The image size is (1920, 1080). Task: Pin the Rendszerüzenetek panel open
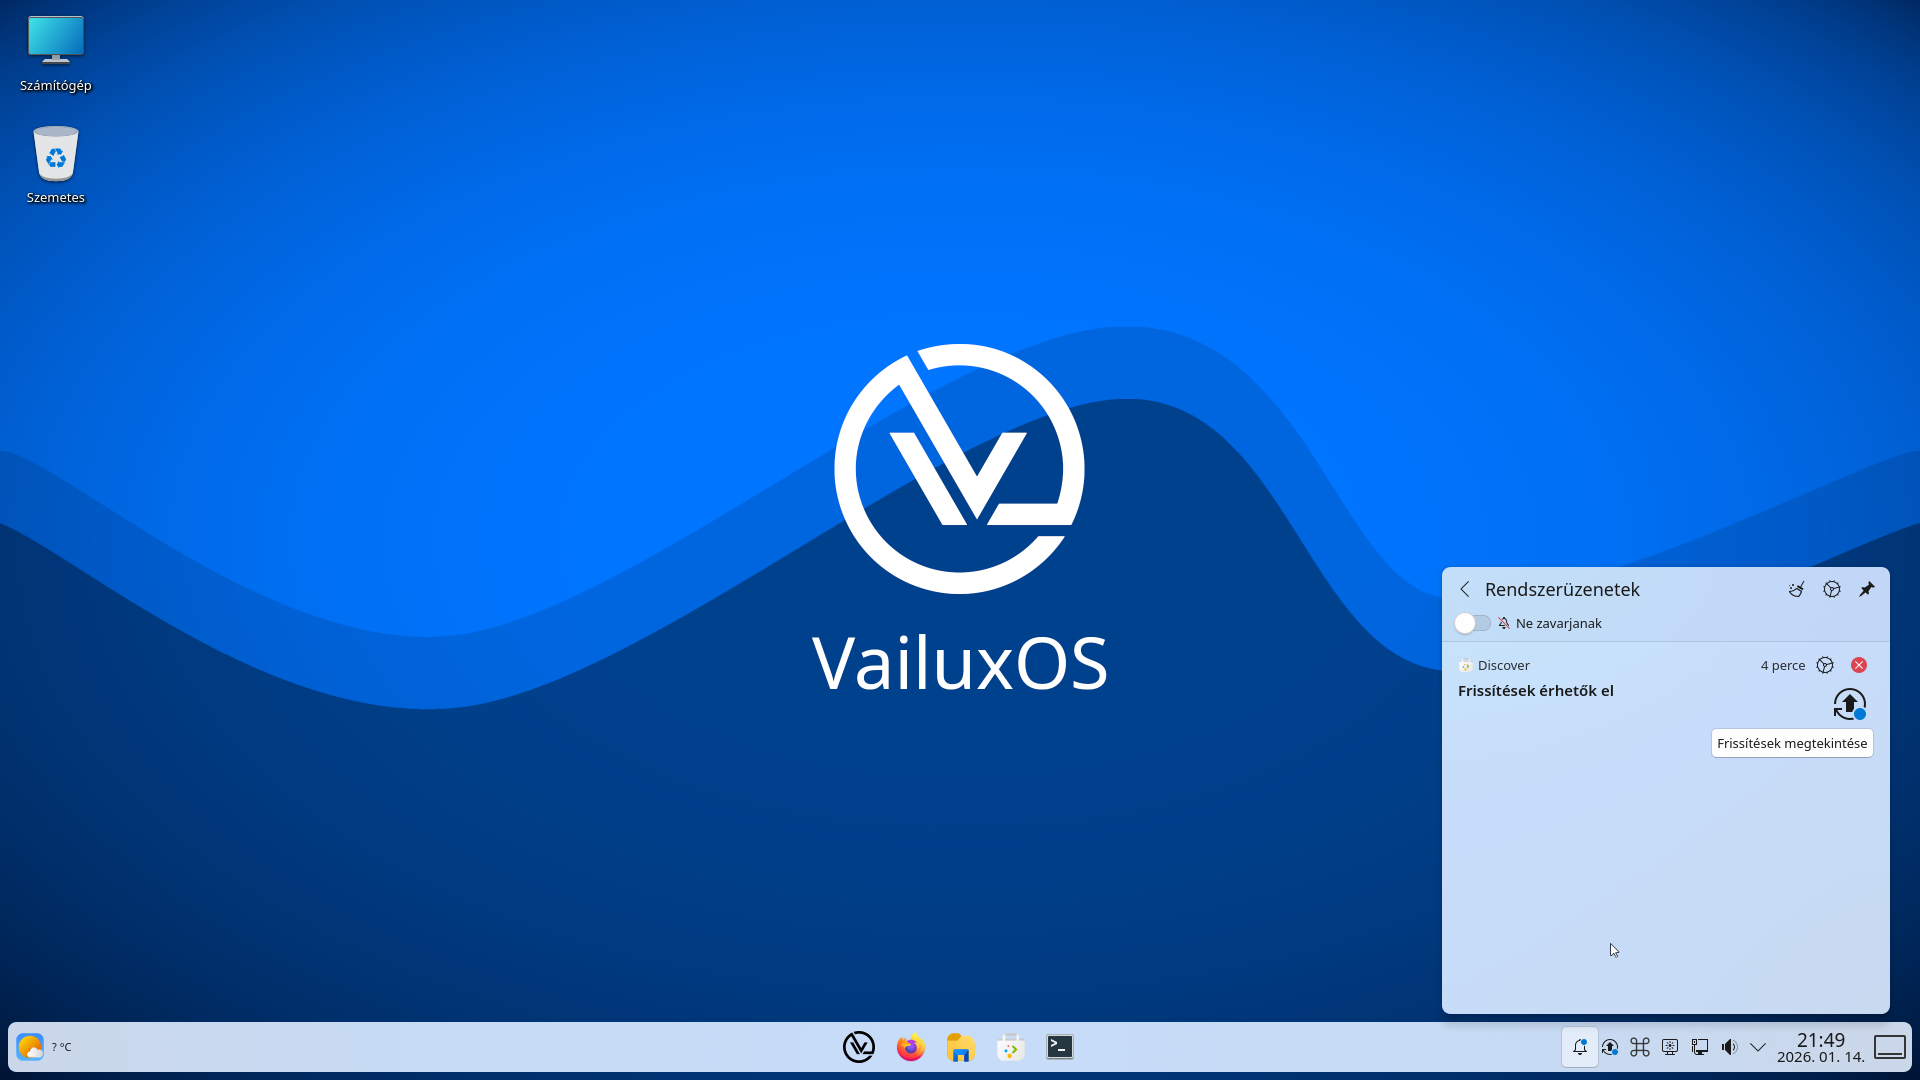(1866, 589)
